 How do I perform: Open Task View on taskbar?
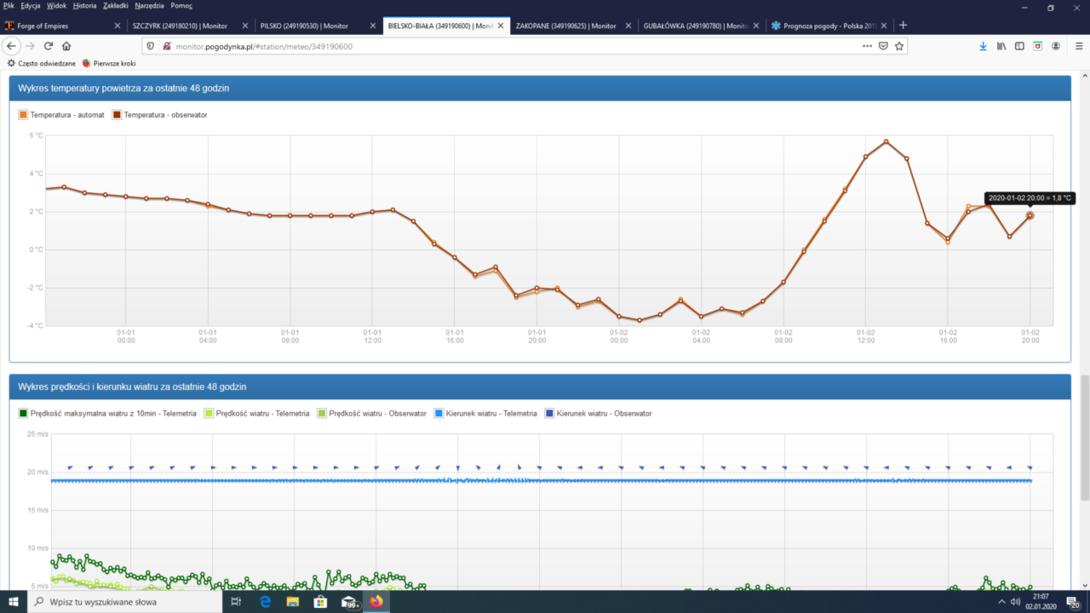click(236, 602)
